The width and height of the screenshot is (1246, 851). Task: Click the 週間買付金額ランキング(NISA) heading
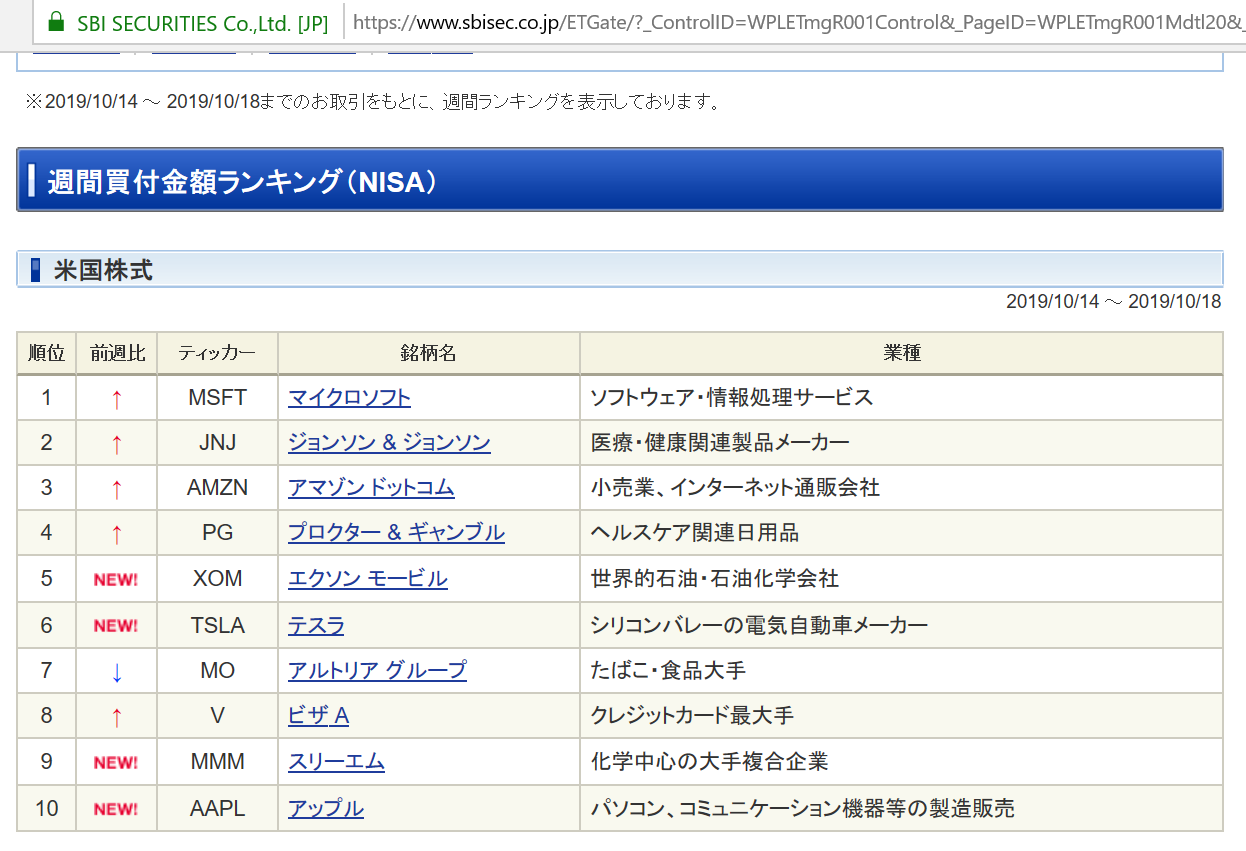coord(243,182)
